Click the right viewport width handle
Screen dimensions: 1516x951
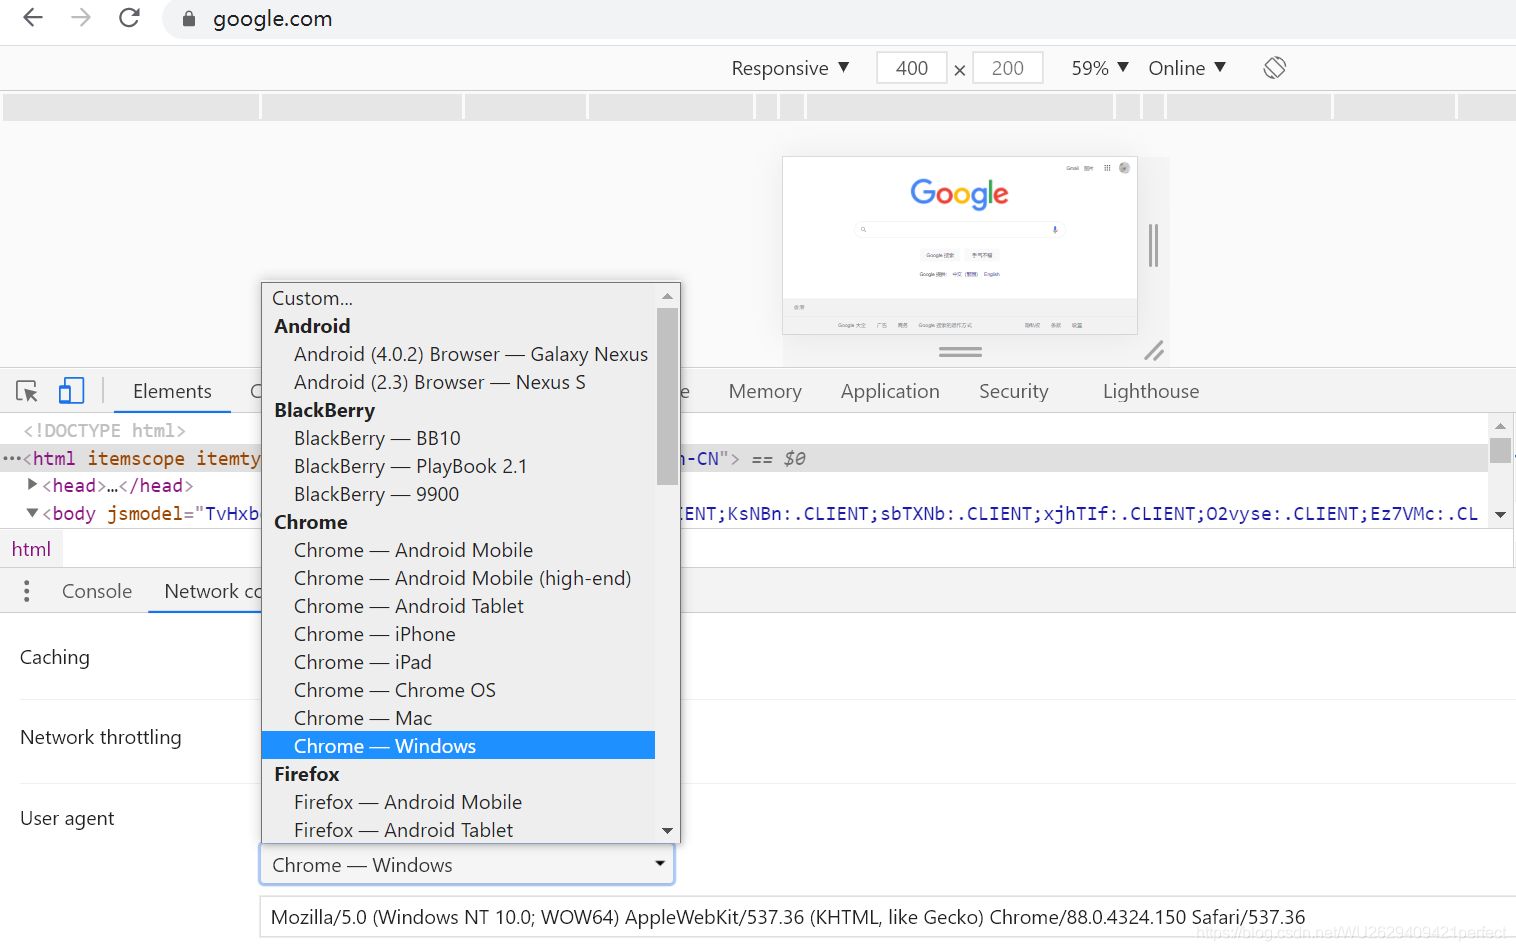(x=1153, y=245)
